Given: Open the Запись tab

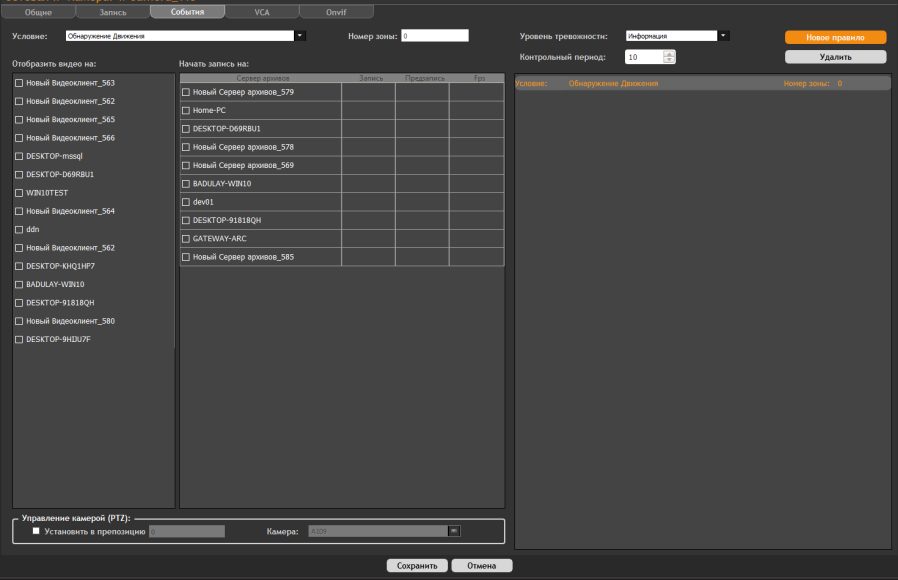Looking at the screenshot, I should 113,12.
